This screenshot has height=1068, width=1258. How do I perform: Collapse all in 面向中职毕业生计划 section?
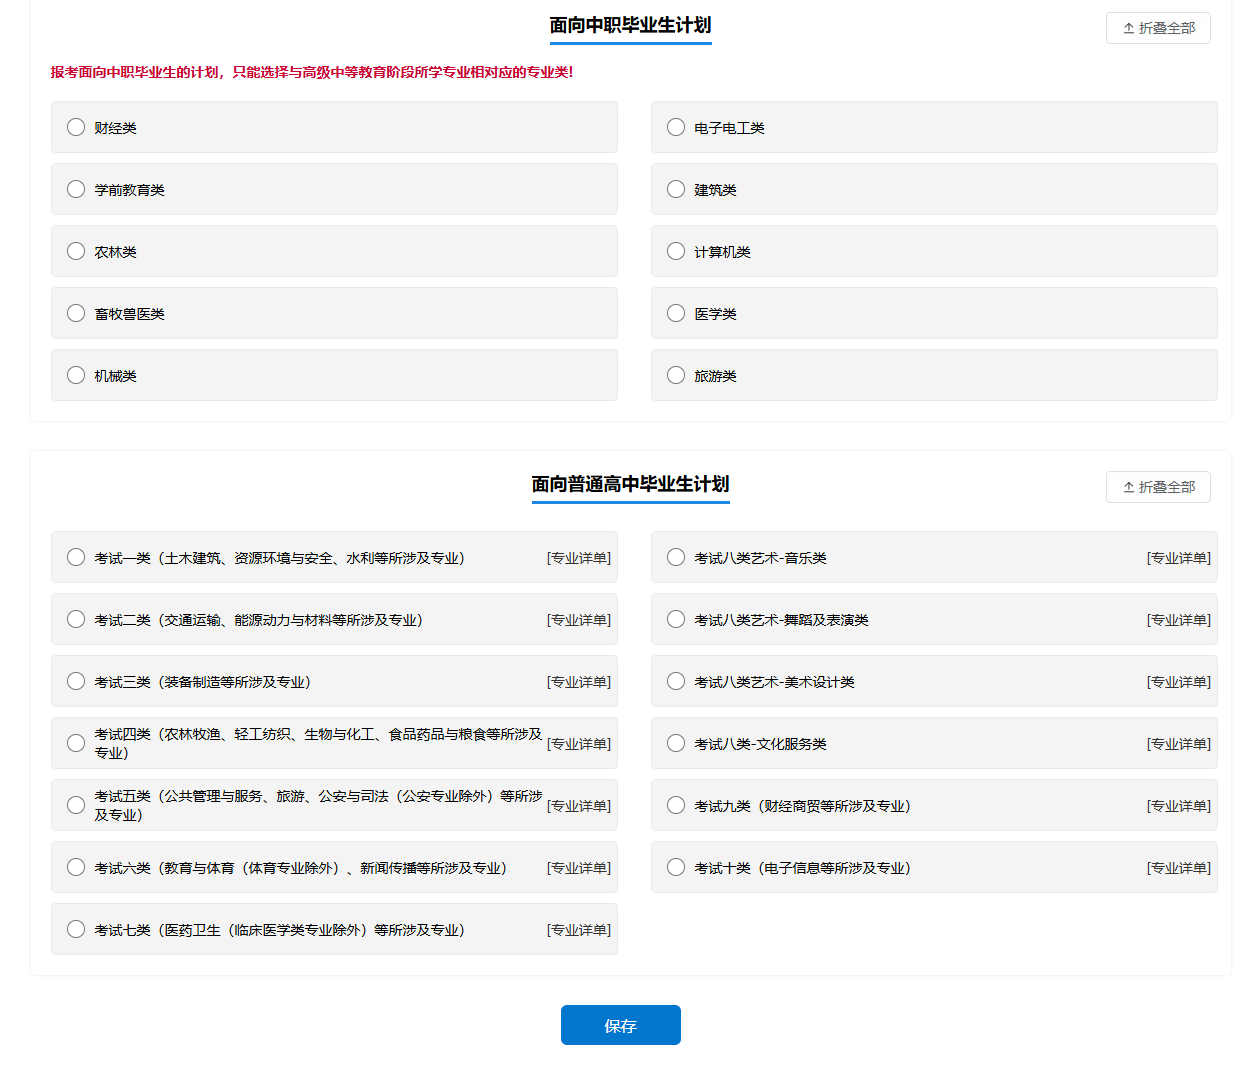[x=1158, y=28]
